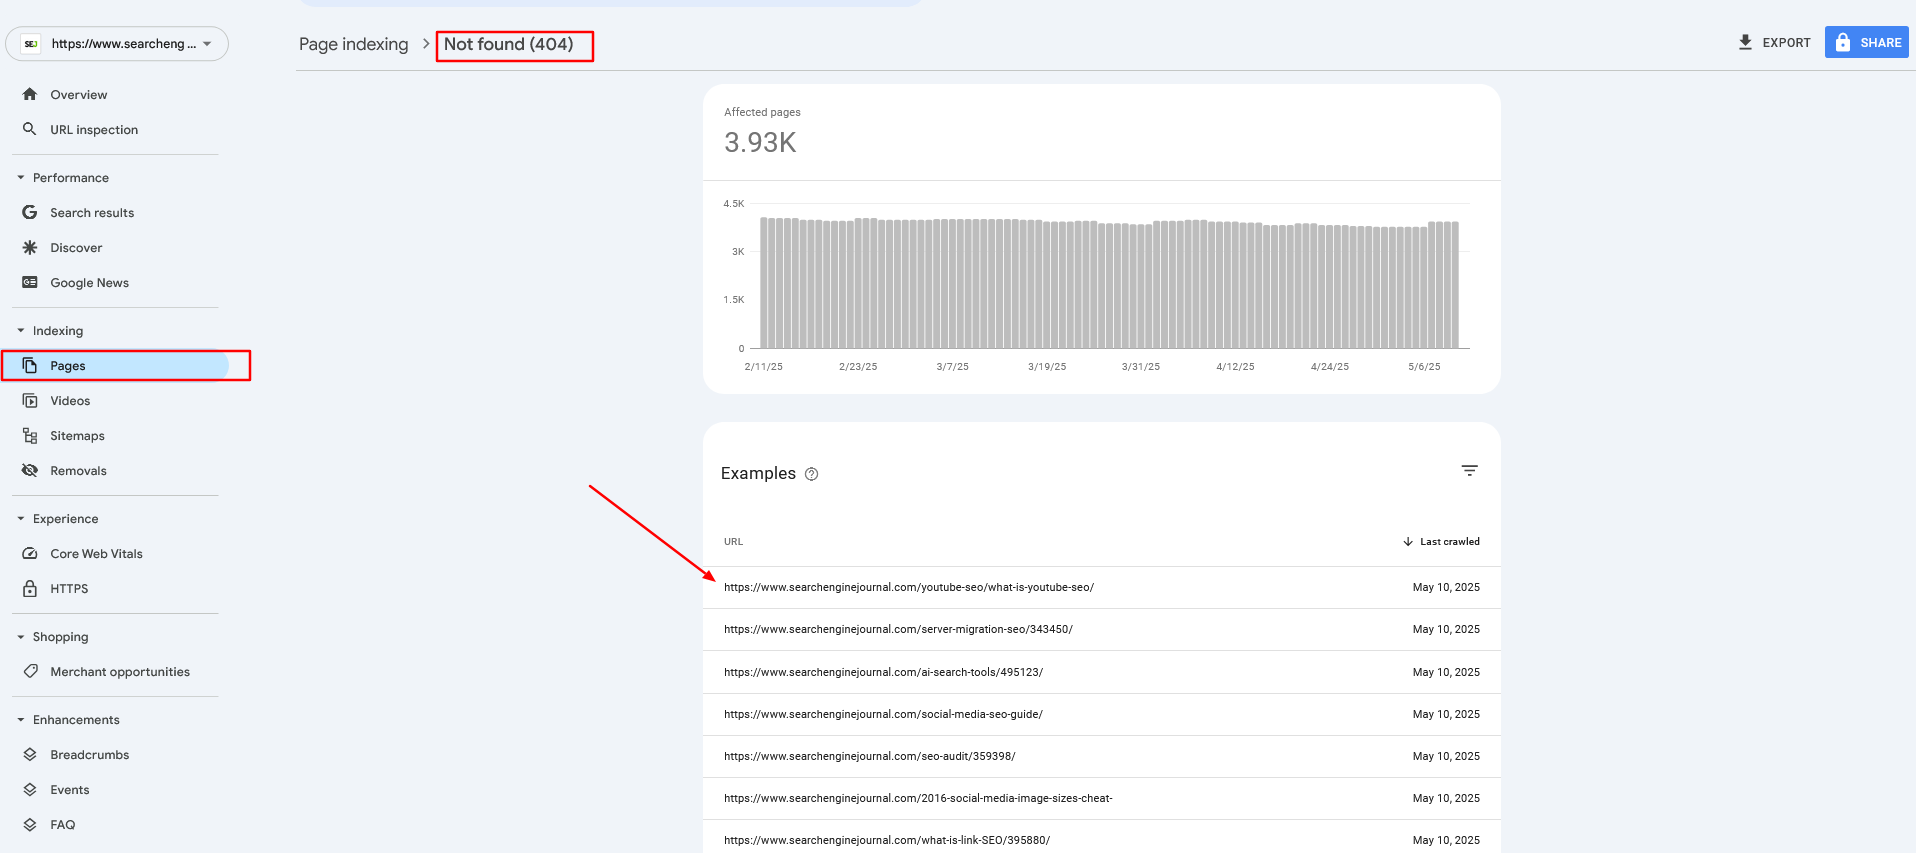Select the what-is-youtube-seo URL row
Viewport: 1916px width, 853px height.
[x=1101, y=587]
